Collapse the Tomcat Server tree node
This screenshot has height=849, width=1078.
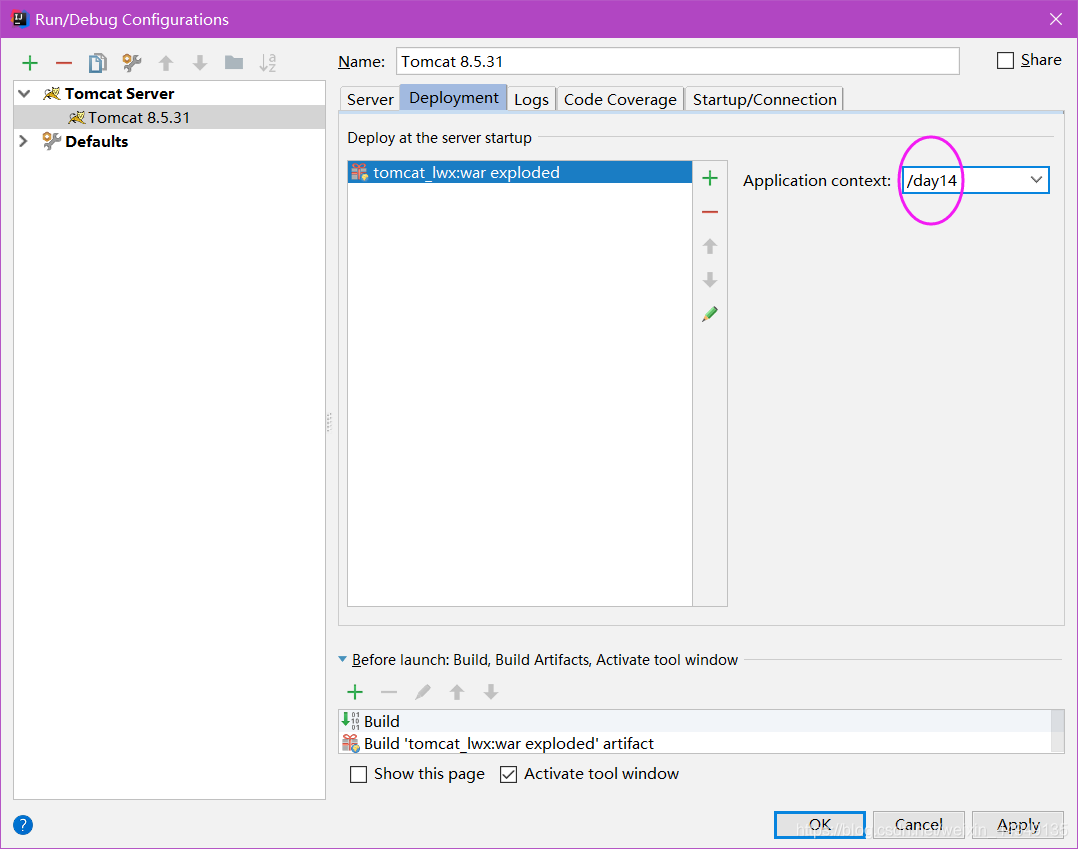(25, 93)
